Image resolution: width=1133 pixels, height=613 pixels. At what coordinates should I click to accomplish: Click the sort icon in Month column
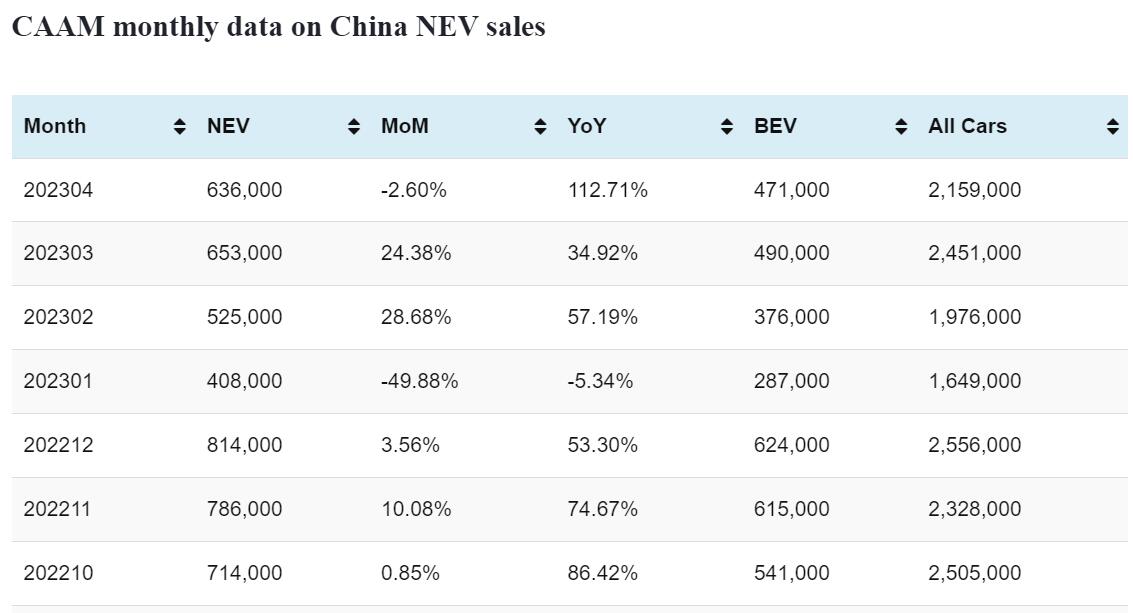tap(179, 127)
